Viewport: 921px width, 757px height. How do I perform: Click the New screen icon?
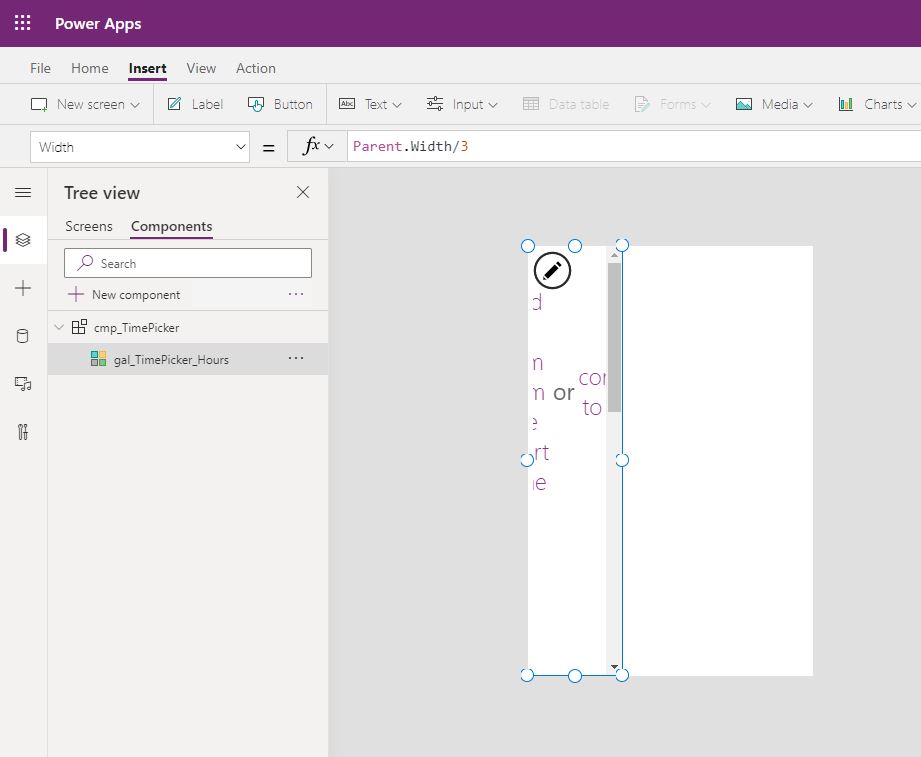[x=39, y=105]
